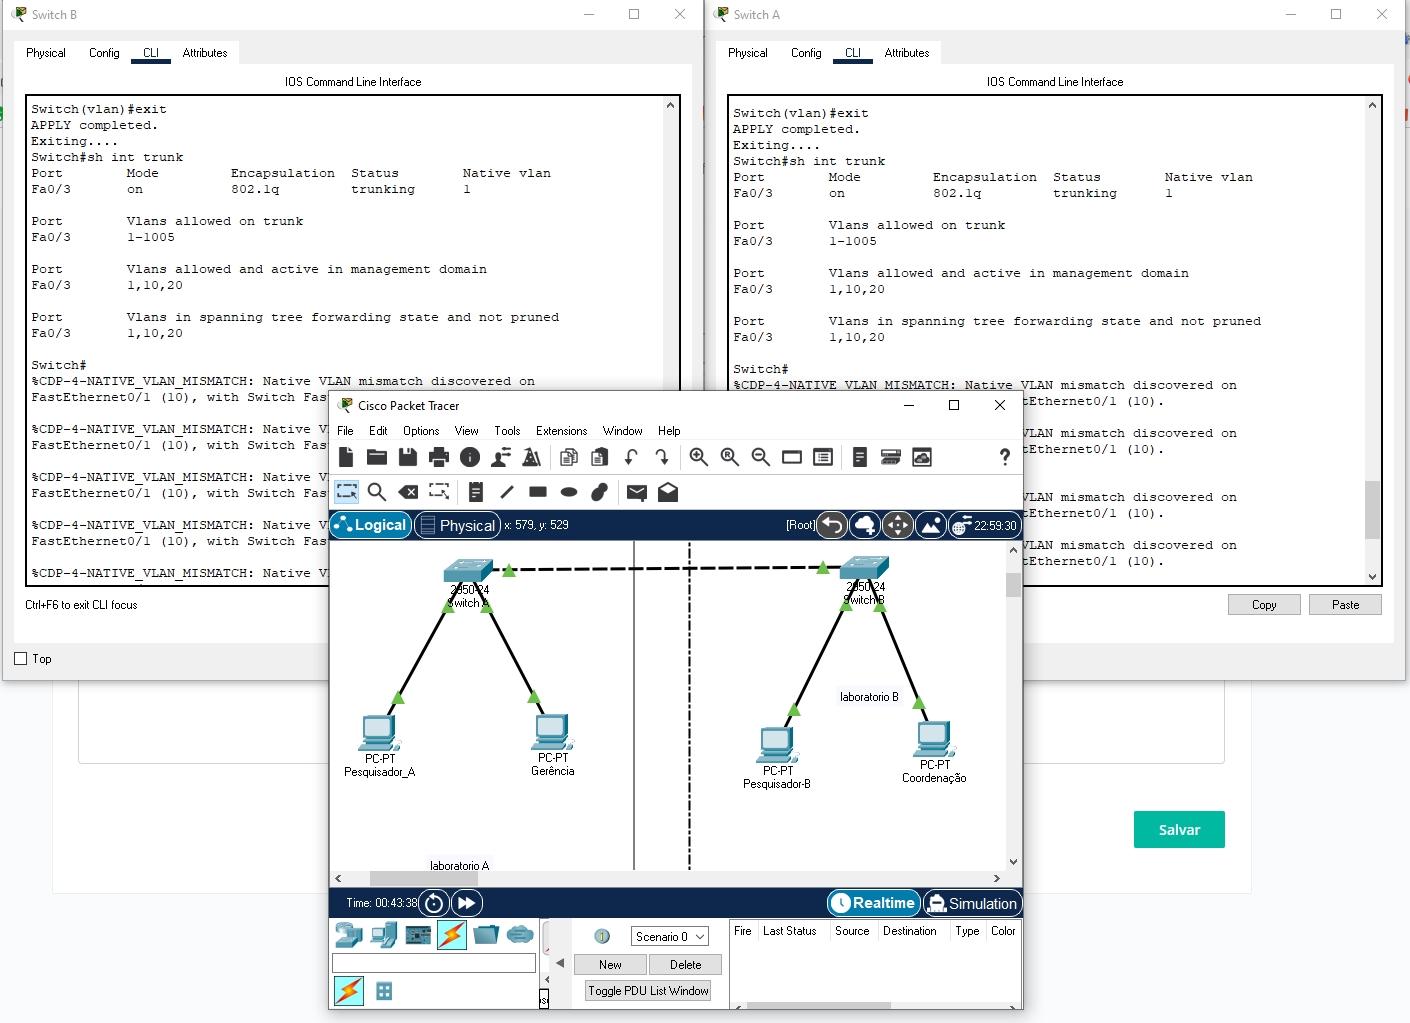
Task: Click Copy button in Switch A window
Action: 1264,605
